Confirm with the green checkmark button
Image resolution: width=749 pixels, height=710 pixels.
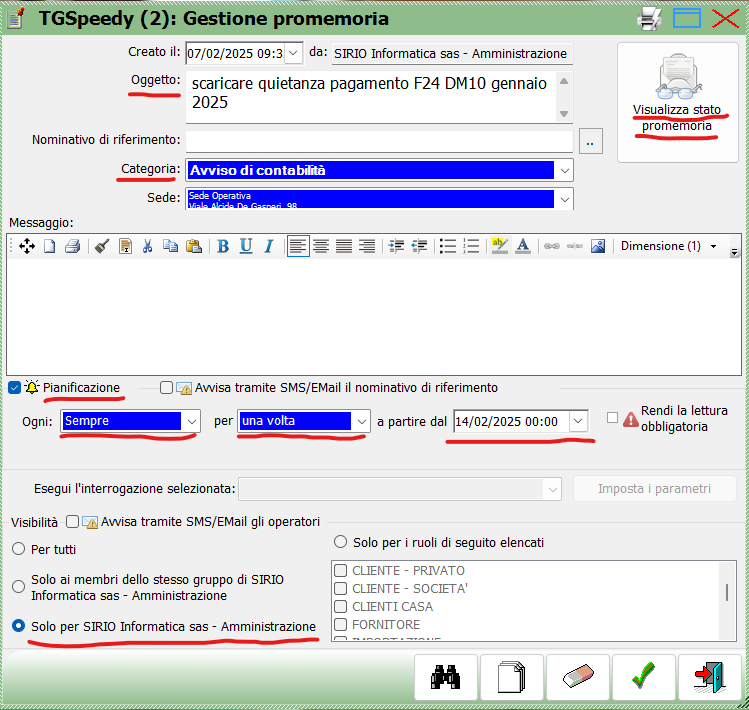pyautogui.click(x=644, y=678)
